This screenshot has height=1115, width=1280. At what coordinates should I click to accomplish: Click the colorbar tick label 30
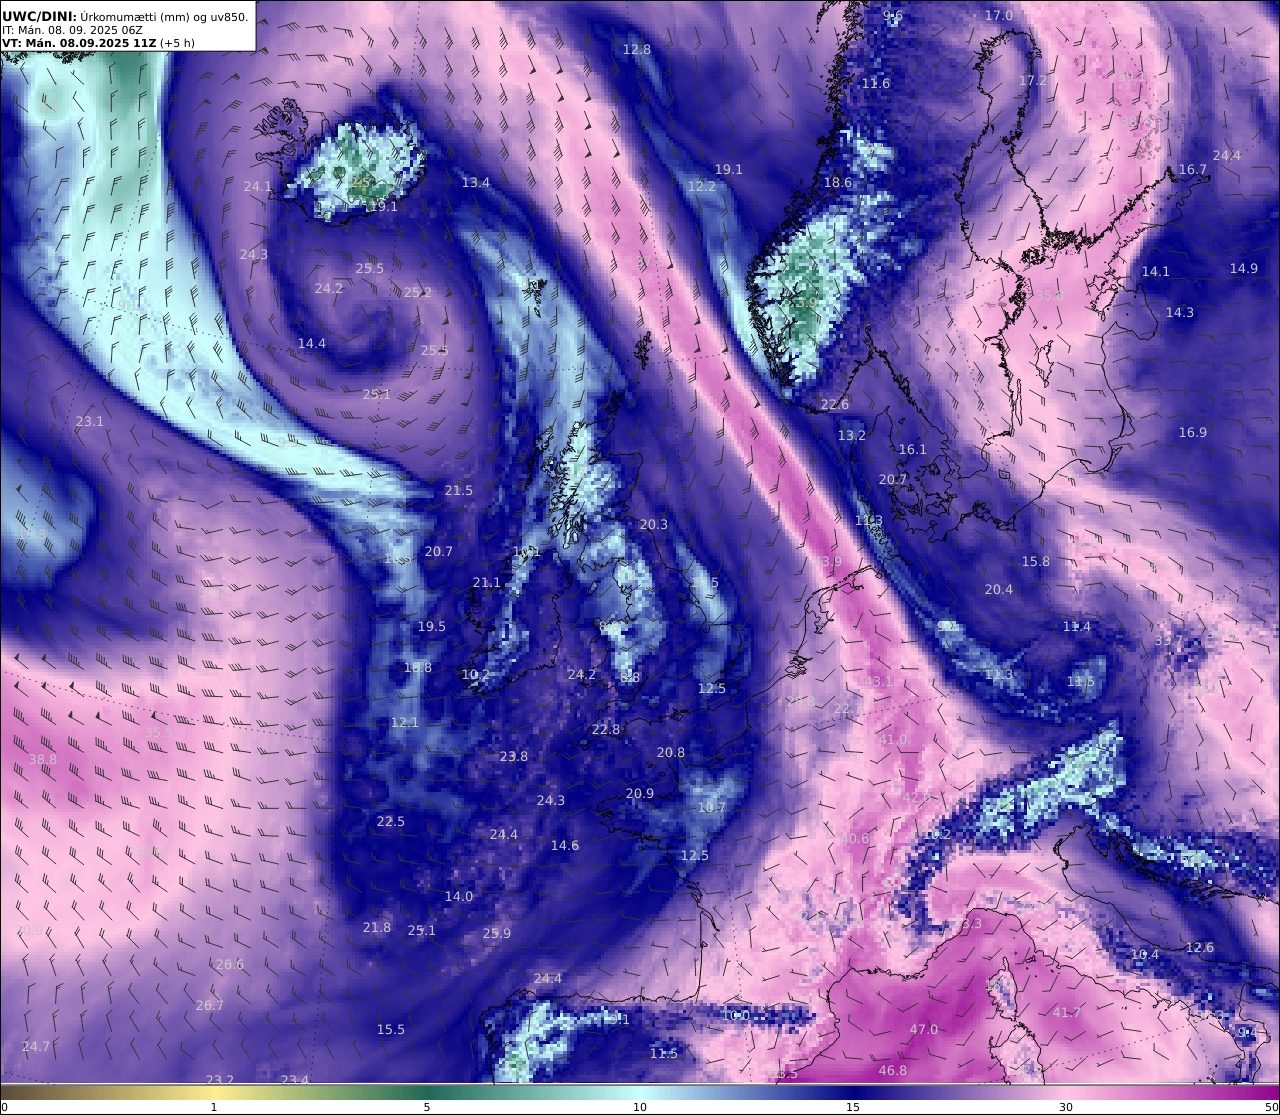click(x=1066, y=1107)
